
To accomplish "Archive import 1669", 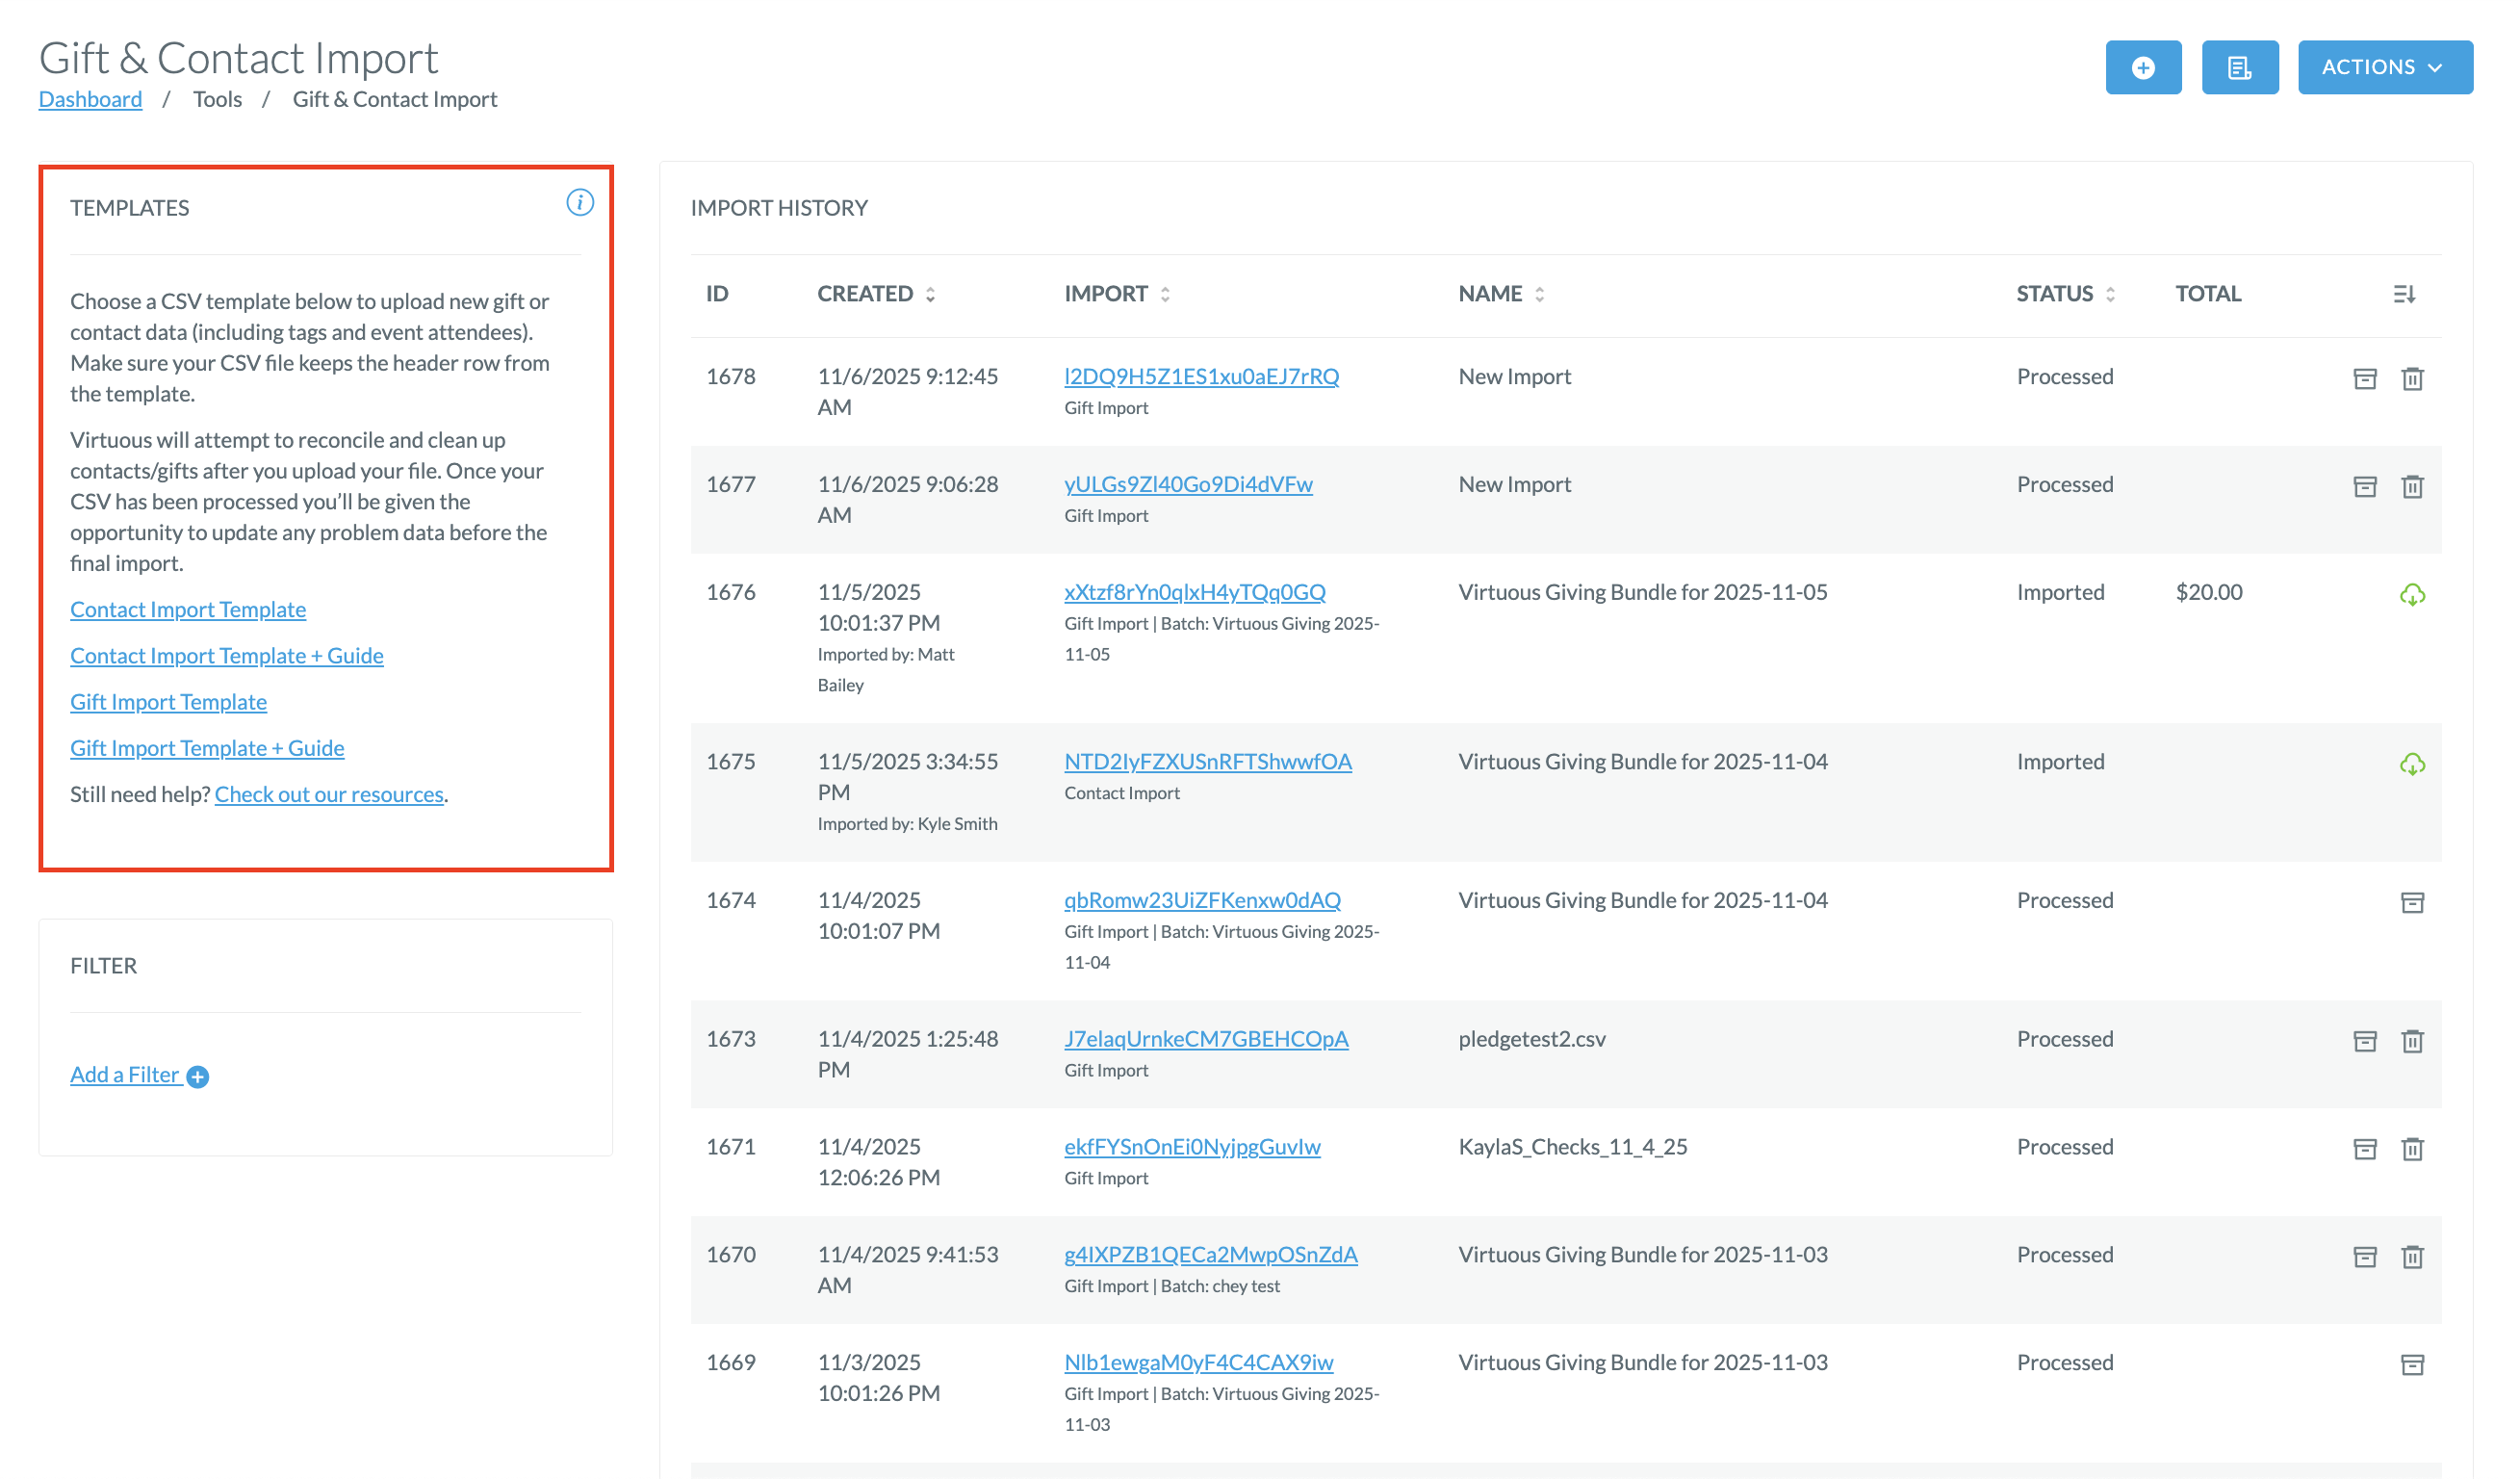I will click(x=2412, y=1365).
